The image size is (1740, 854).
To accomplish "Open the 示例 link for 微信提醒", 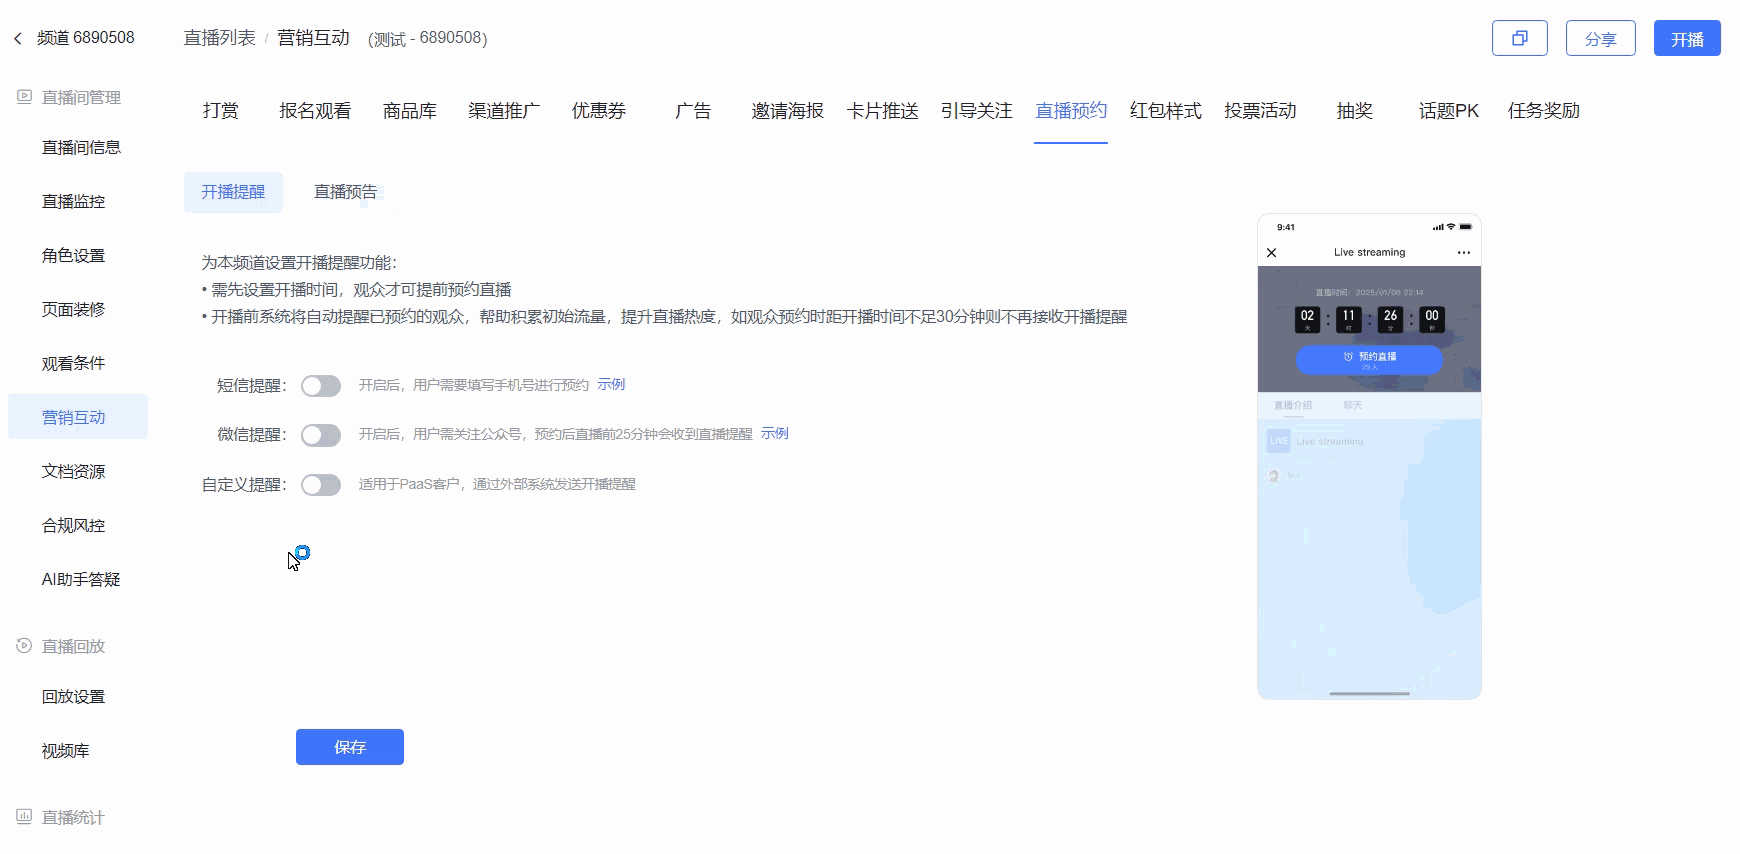I will 775,434.
